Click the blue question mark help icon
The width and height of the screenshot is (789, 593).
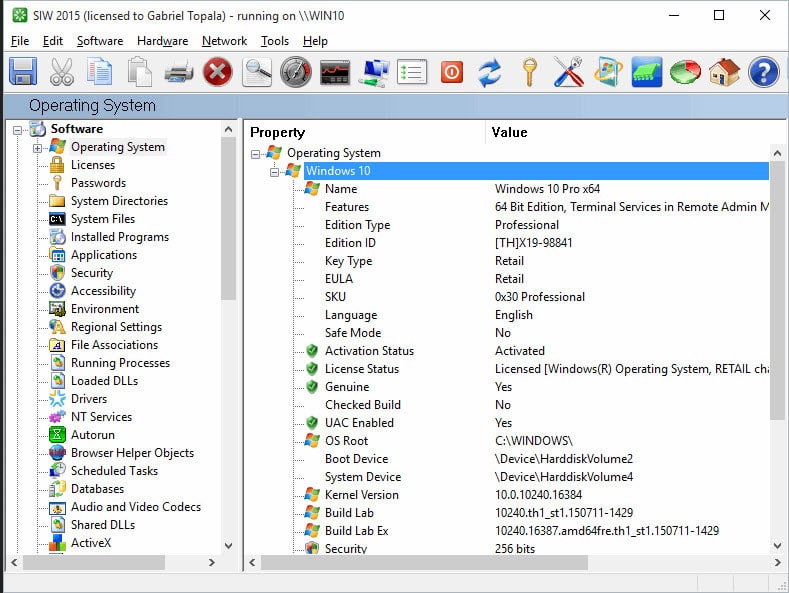click(x=763, y=72)
